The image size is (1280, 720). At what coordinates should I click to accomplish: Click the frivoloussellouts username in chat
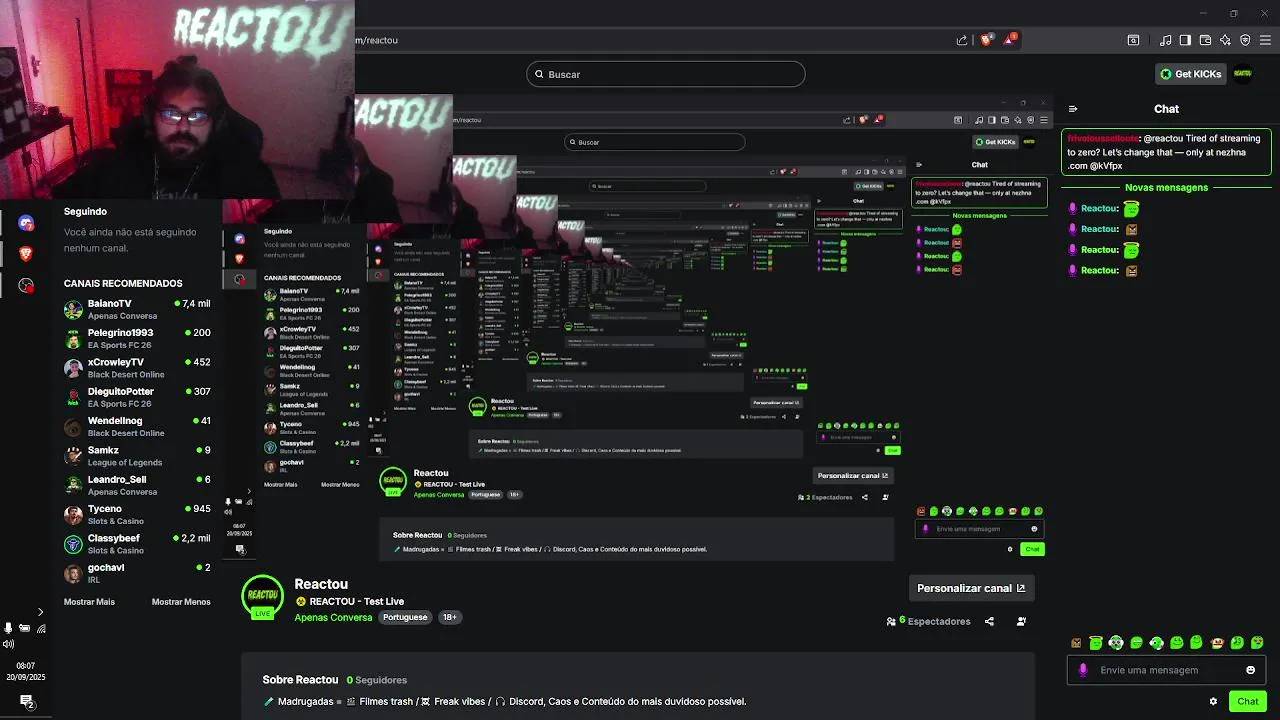click(x=1103, y=138)
